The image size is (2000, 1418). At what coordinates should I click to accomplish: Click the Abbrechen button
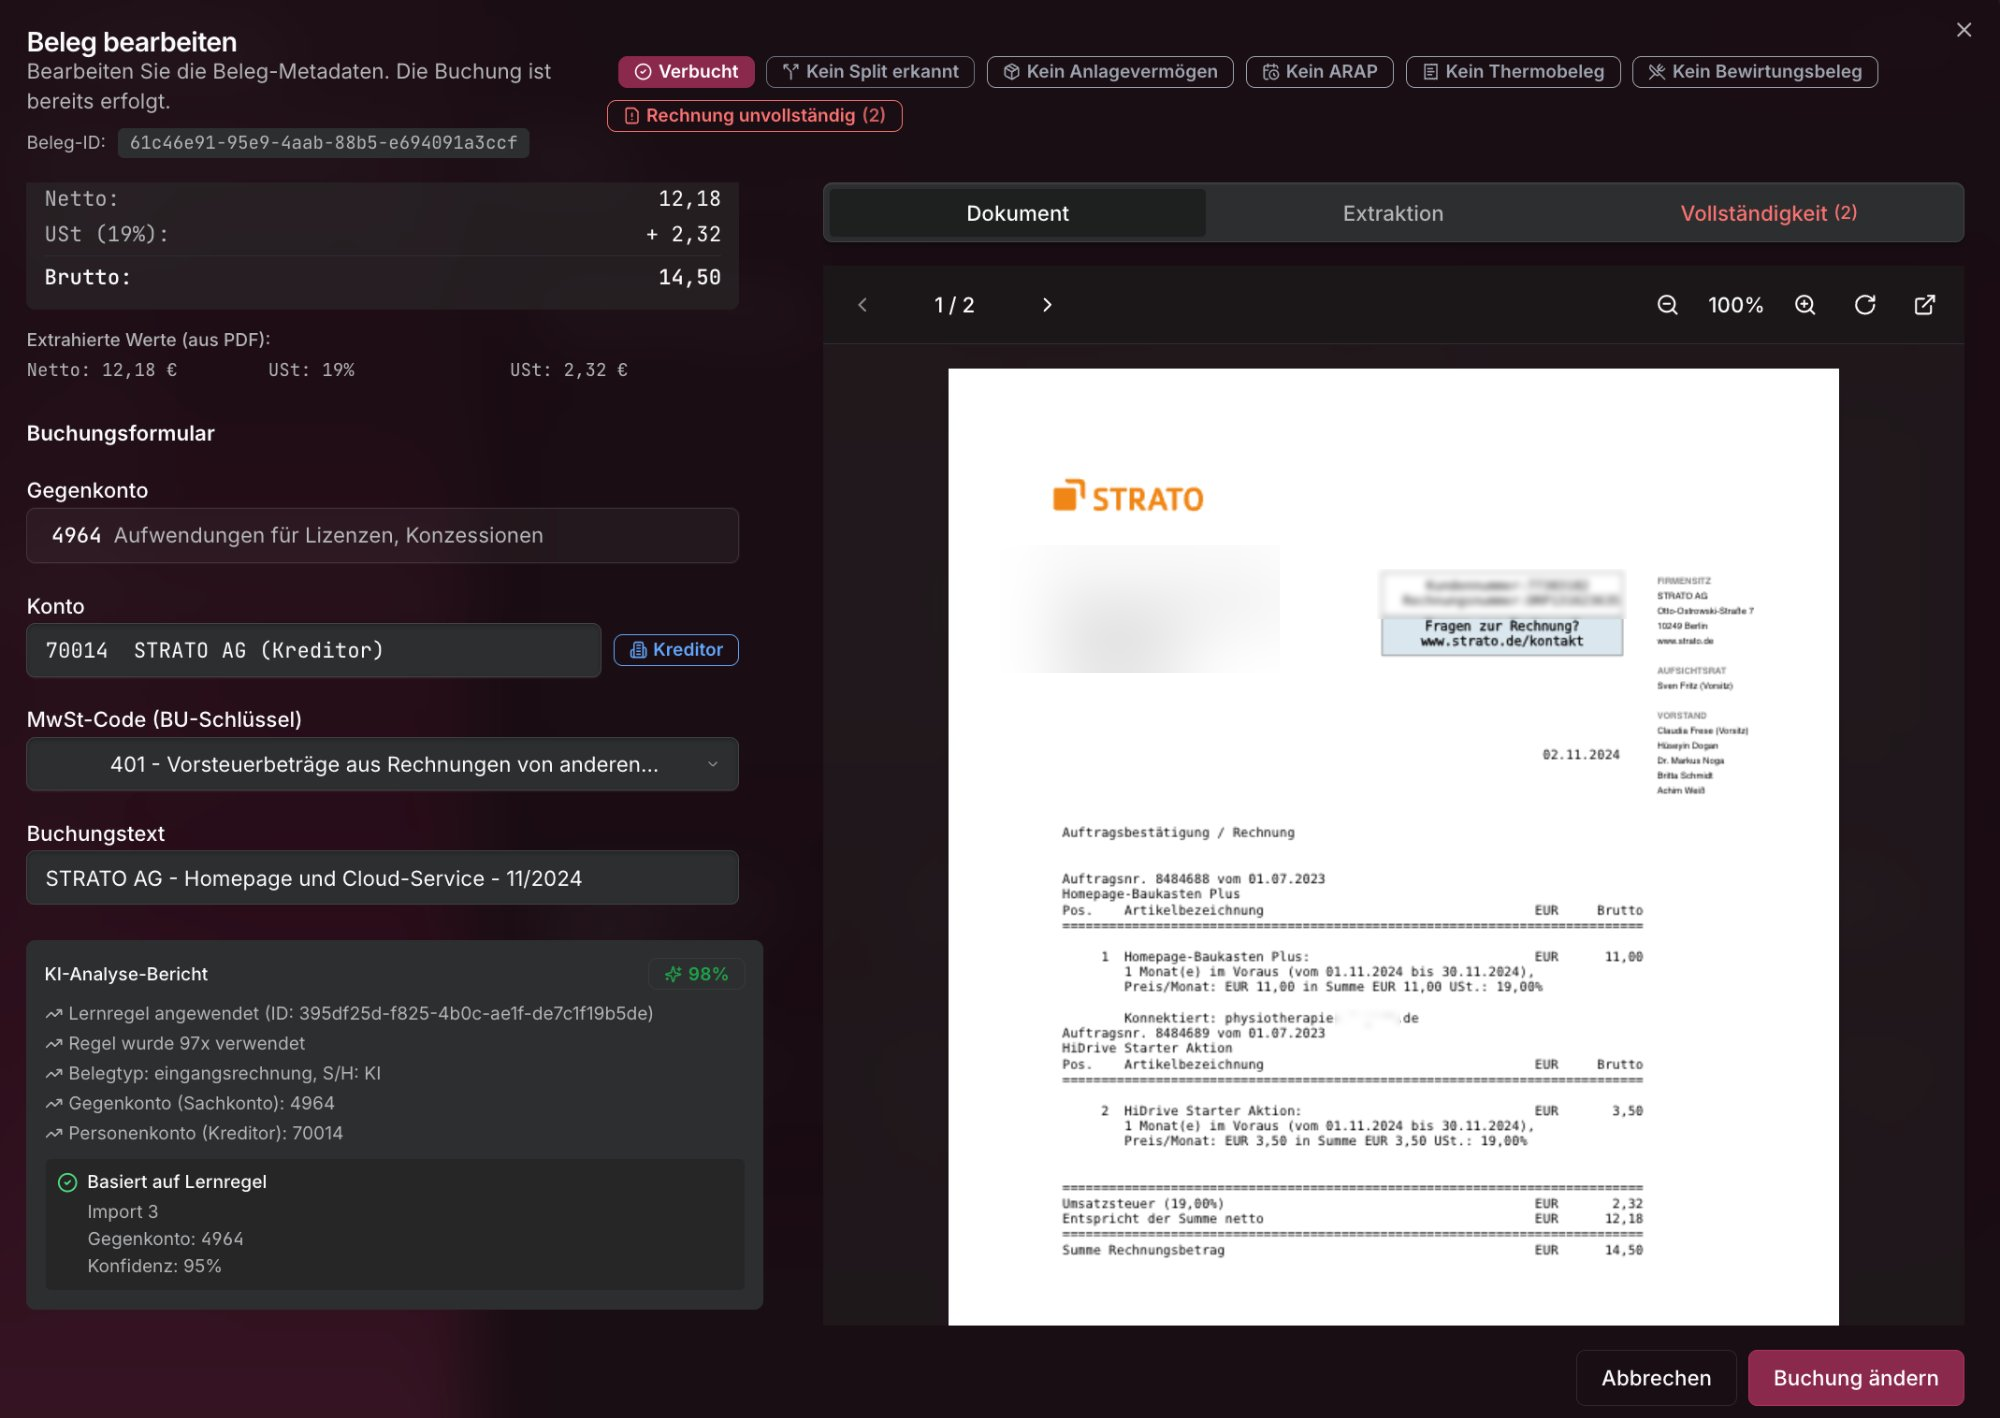(x=1656, y=1378)
